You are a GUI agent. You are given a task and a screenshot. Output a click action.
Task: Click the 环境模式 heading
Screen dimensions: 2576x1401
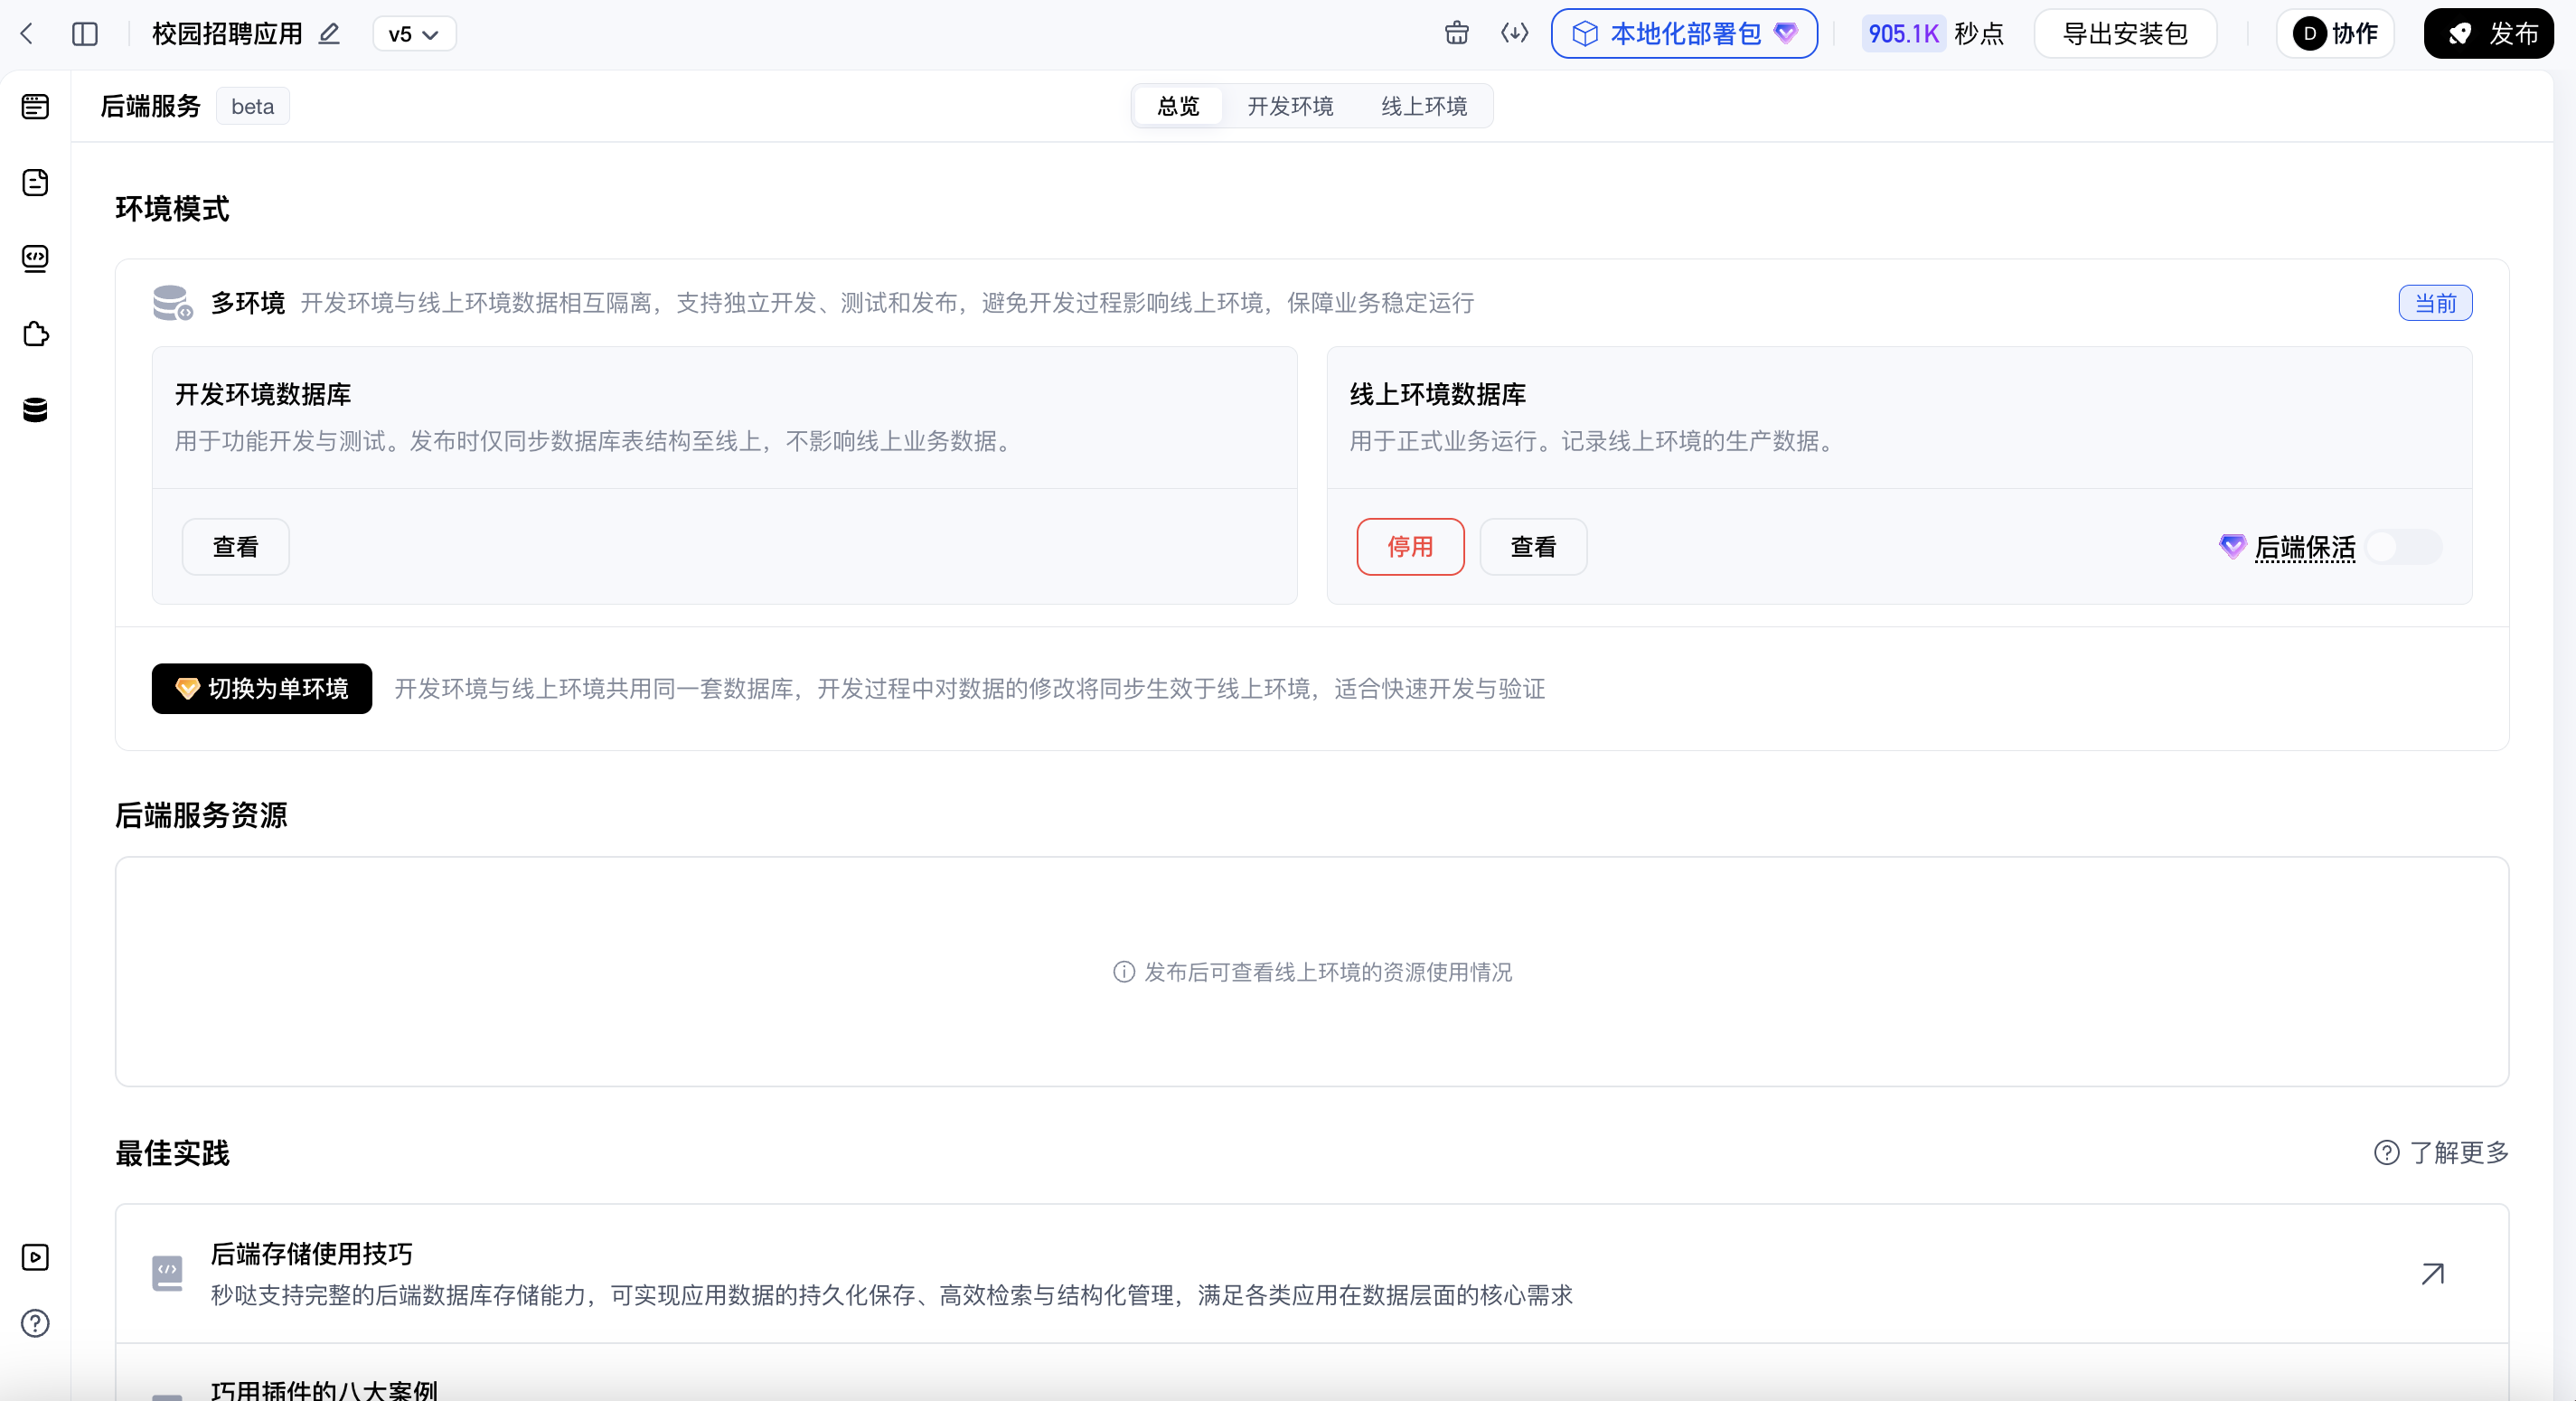coord(173,209)
